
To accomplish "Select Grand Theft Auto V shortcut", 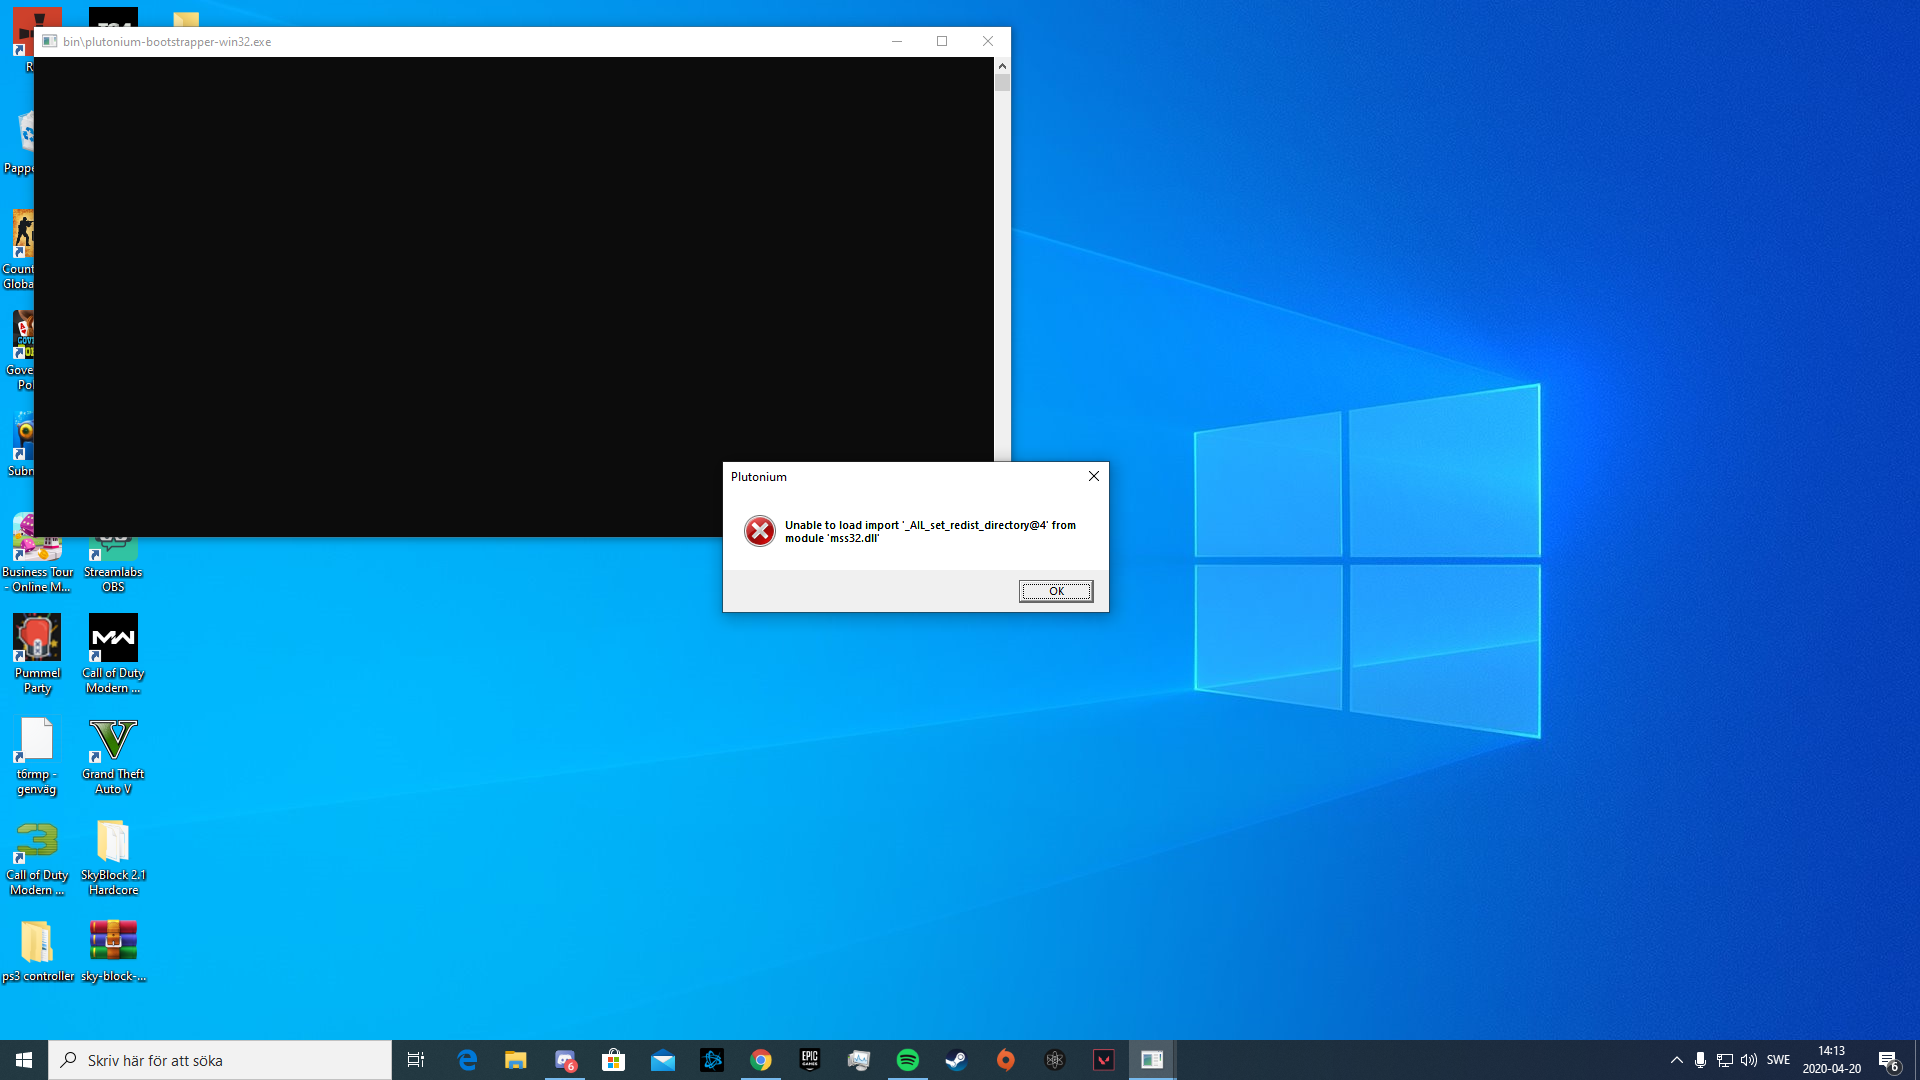I will click(x=113, y=755).
